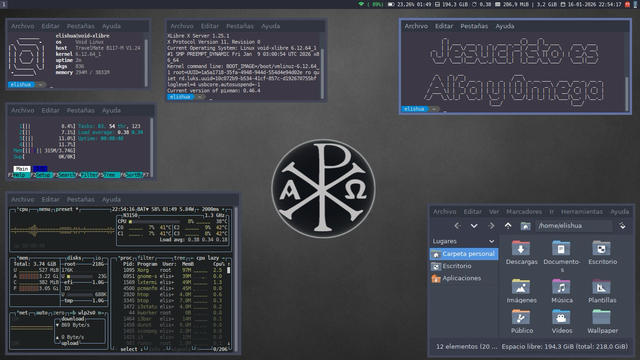Select Carpeta personal in the places sidebar
The width and height of the screenshot is (640, 360).
[464, 254]
